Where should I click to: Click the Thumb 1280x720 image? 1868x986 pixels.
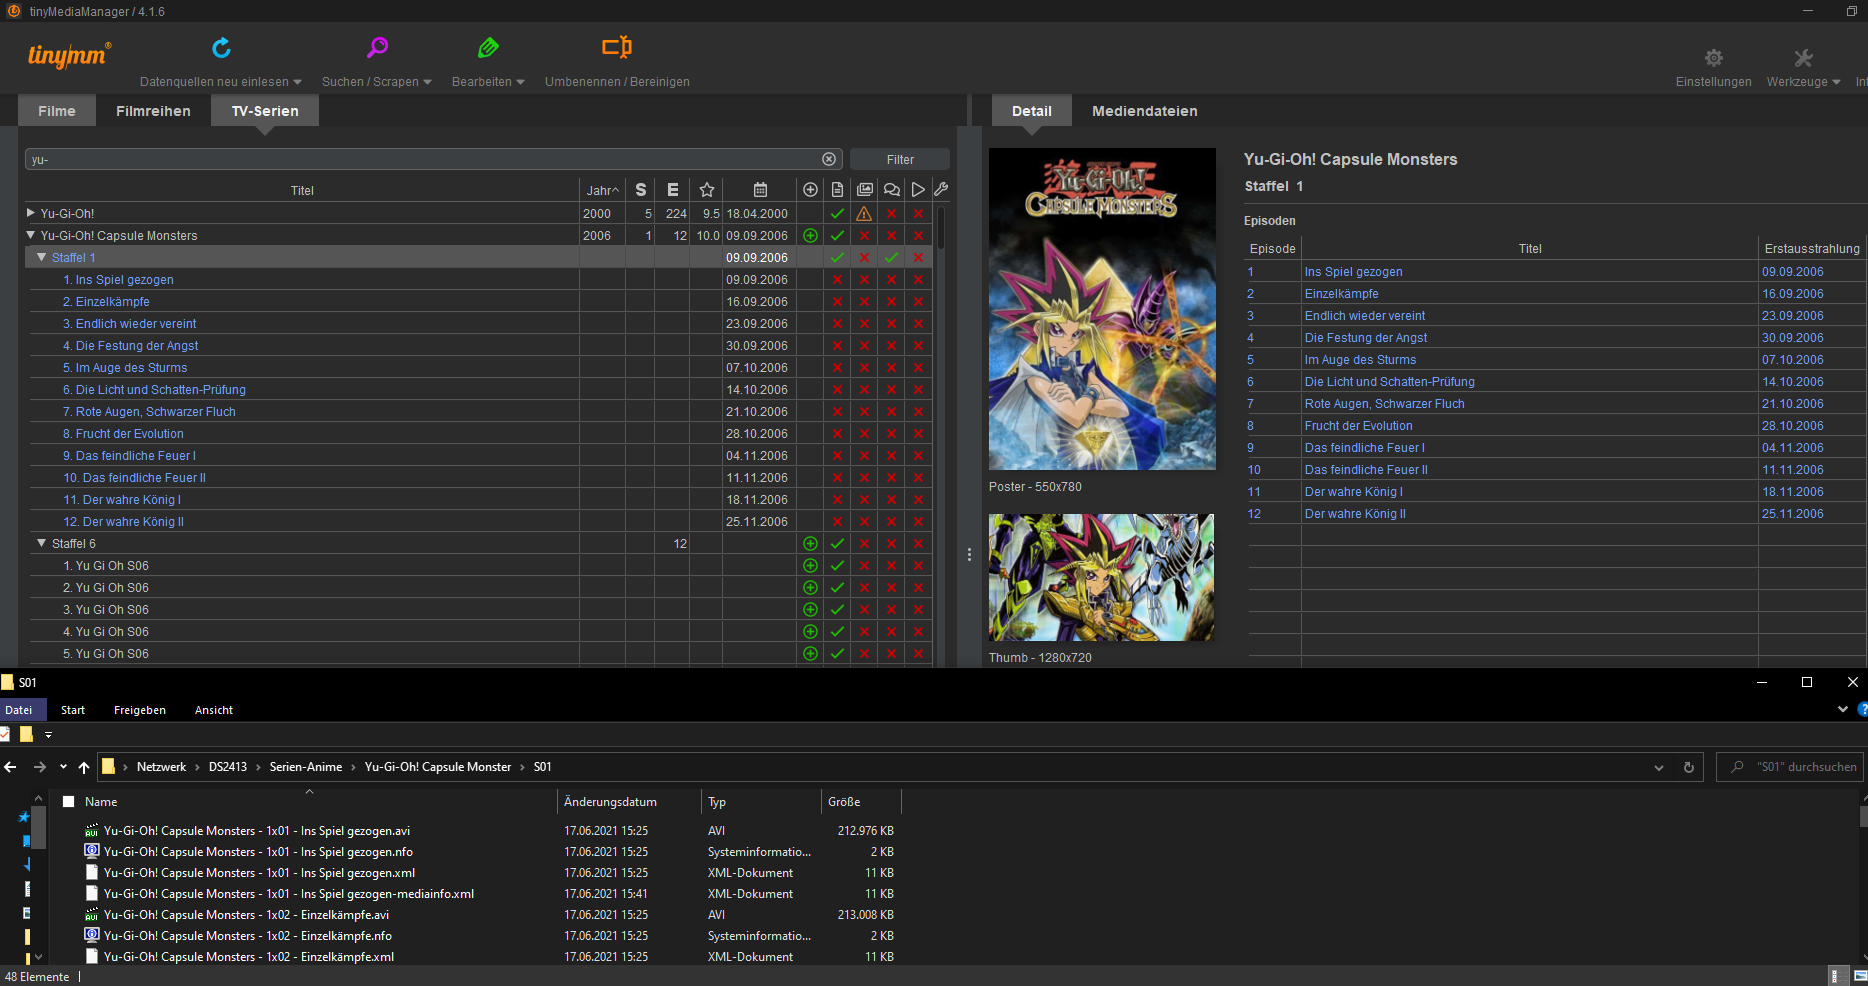[x=1101, y=577]
